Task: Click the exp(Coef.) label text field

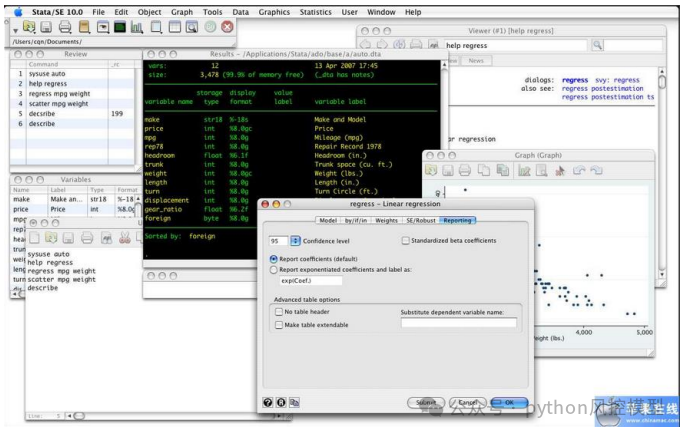Action: point(311,281)
